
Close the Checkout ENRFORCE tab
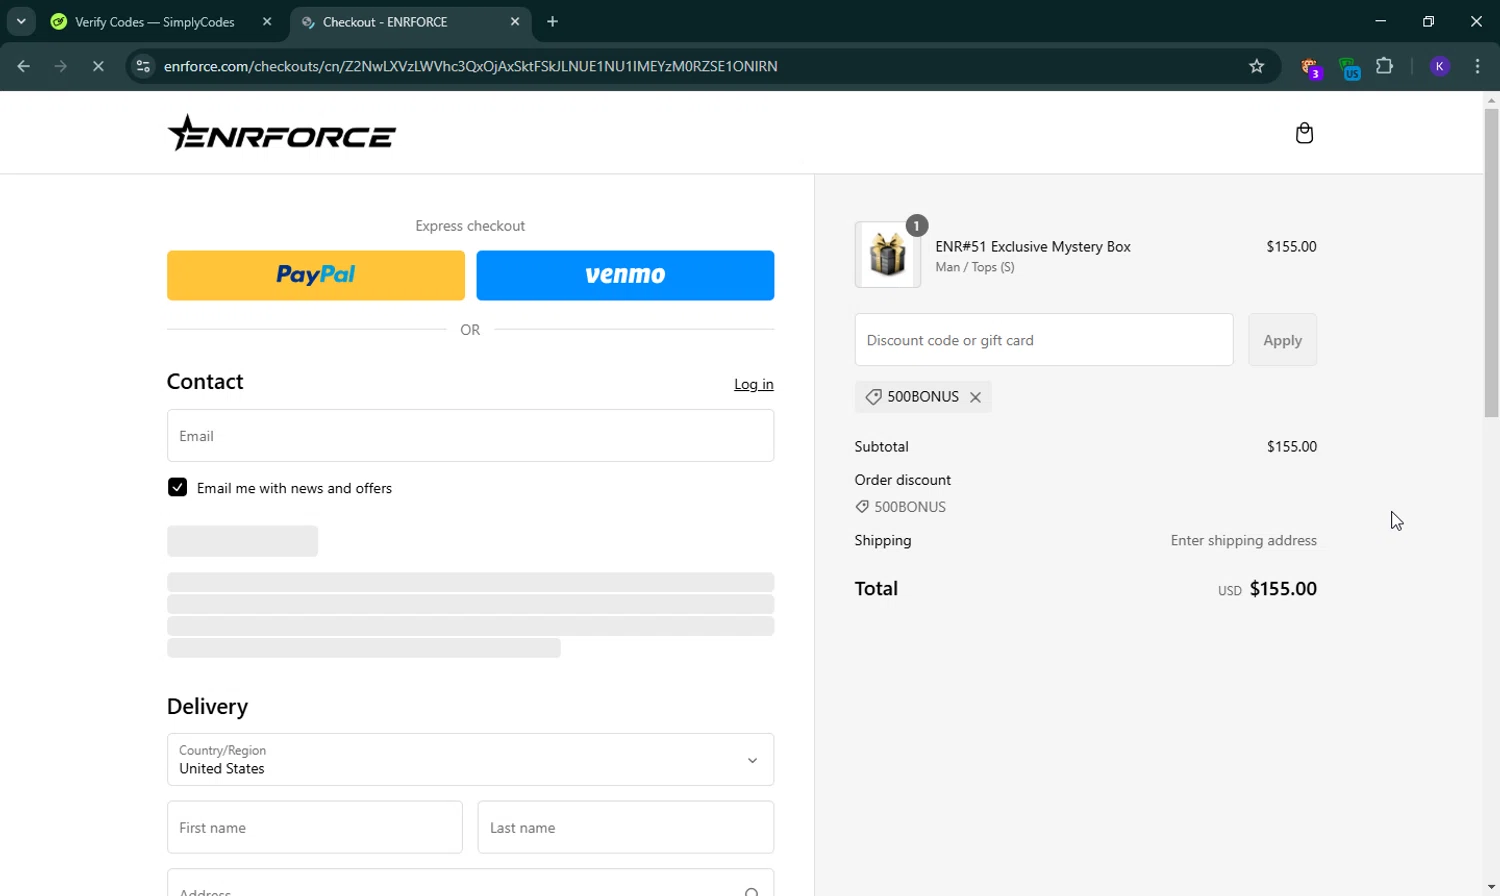pos(515,21)
